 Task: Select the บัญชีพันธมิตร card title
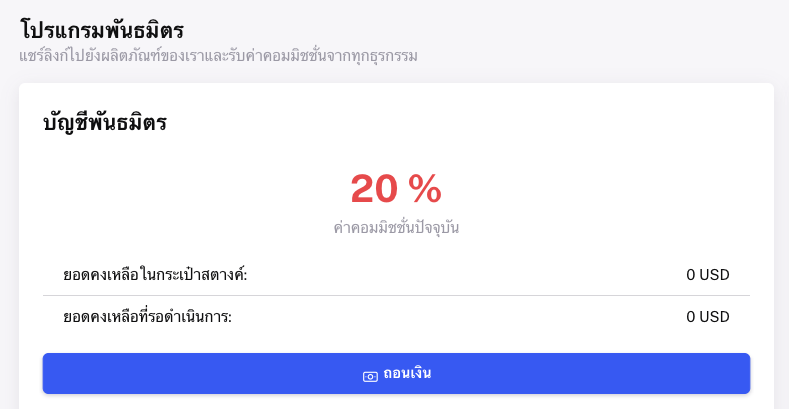point(105,122)
